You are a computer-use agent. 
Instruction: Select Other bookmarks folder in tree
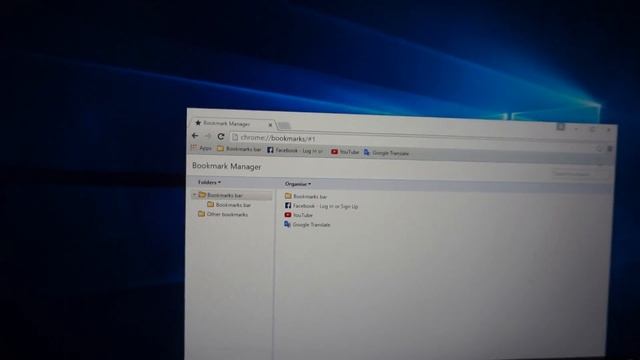(223, 214)
